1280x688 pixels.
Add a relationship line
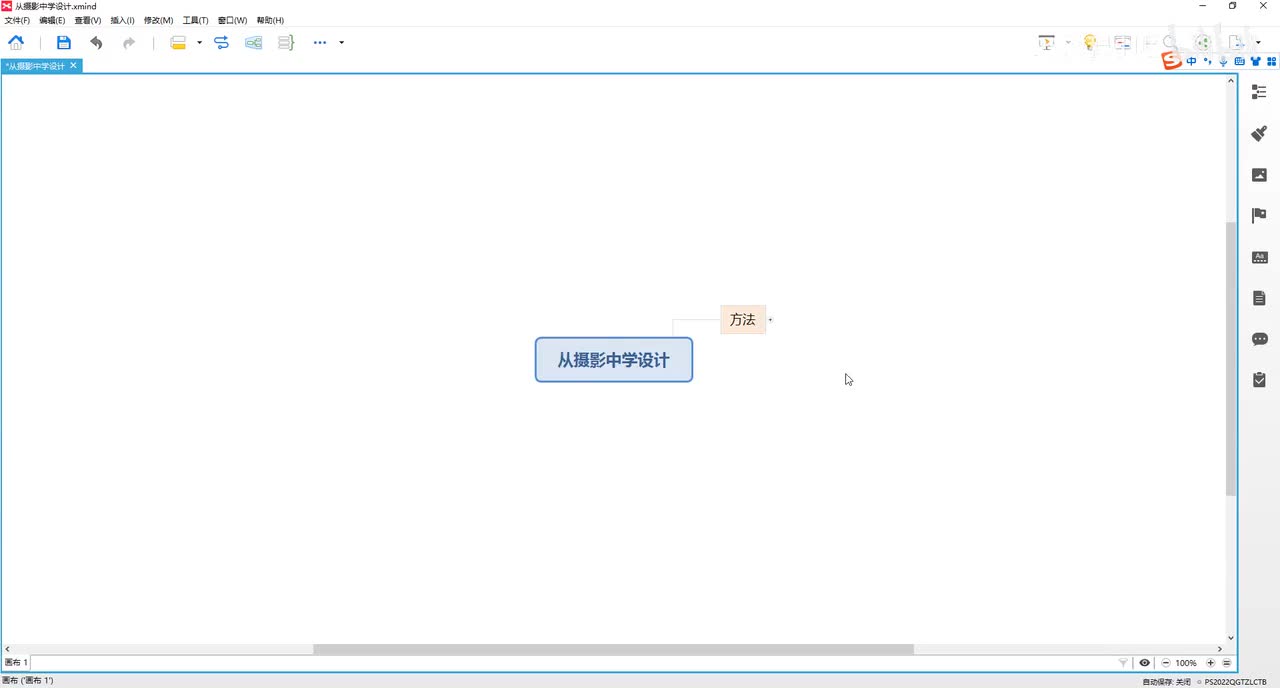pos(221,42)
